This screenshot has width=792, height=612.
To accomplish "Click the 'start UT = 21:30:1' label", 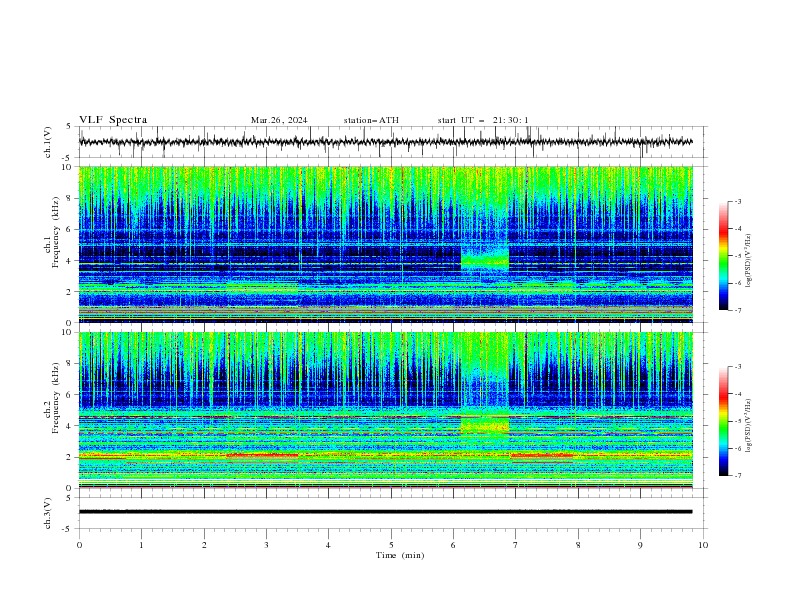I will pyautogui.click(x=483, y=120).
